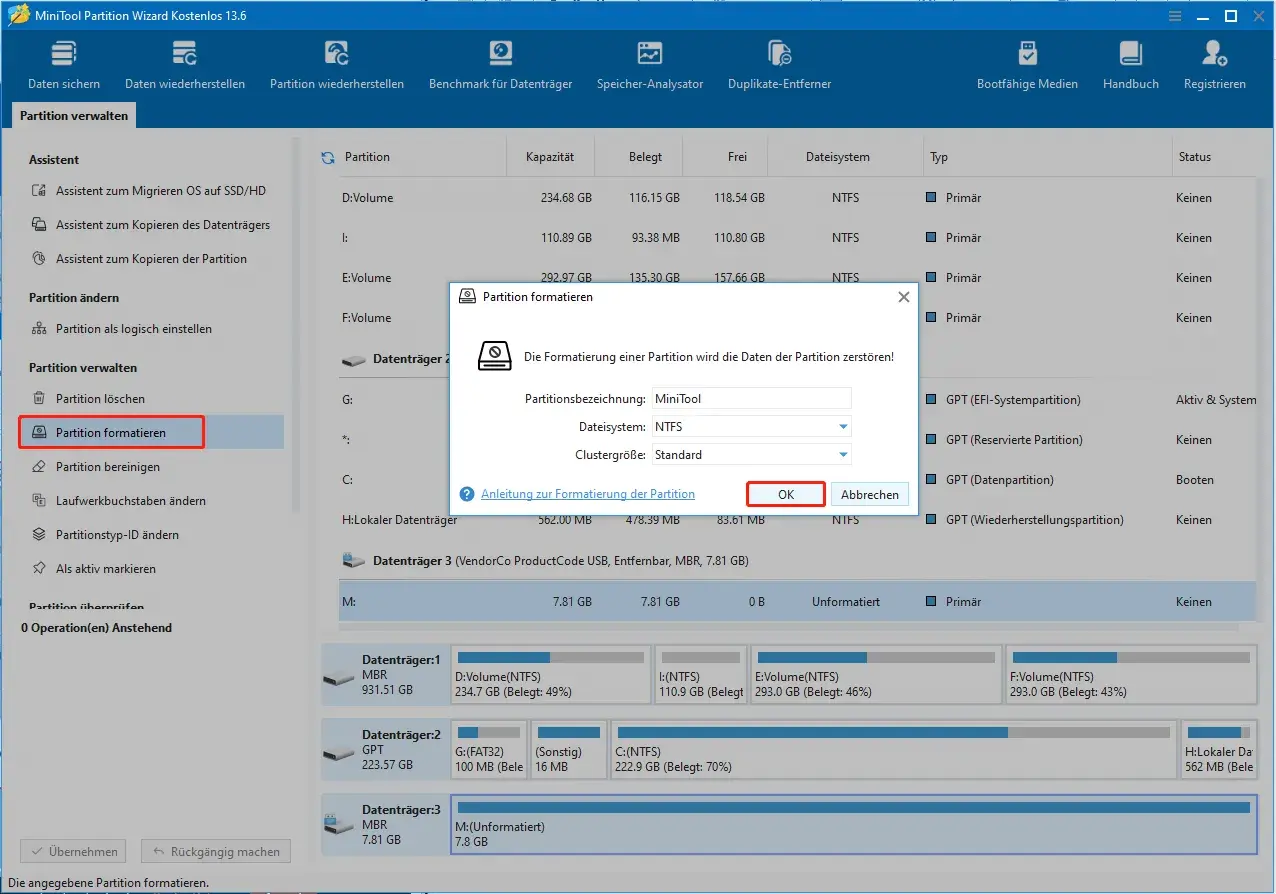Sort by Frei column header

pos(738,157)
